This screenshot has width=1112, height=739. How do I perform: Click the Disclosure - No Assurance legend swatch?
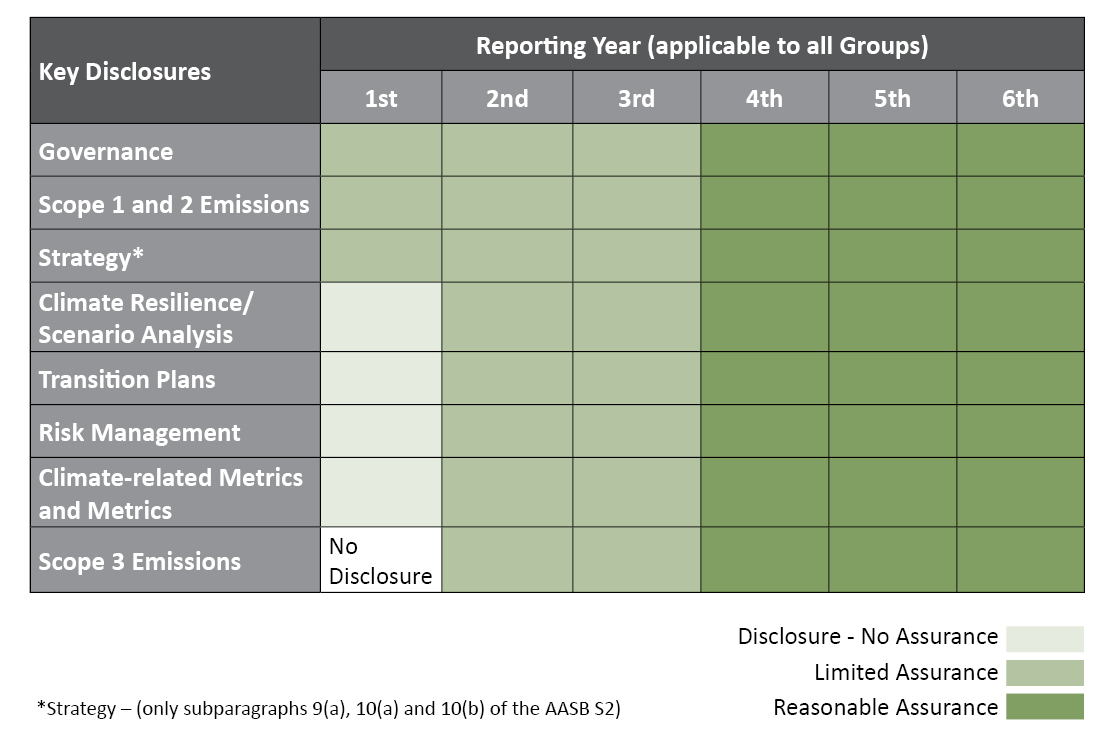click(x=1045, y=638)
